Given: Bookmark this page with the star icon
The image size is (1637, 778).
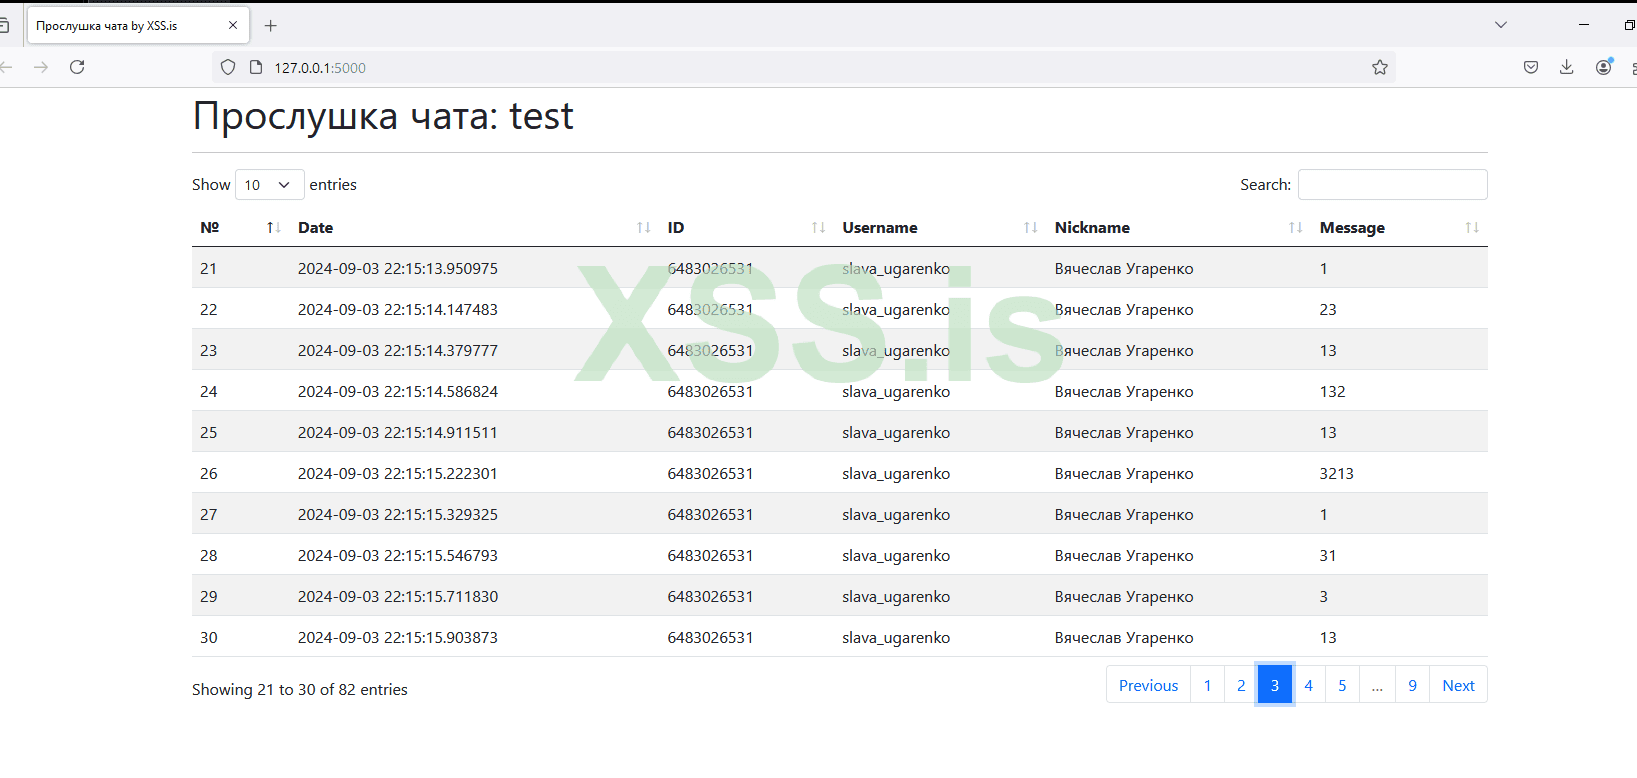Looking at the screenshot, I should point(1380,67).
